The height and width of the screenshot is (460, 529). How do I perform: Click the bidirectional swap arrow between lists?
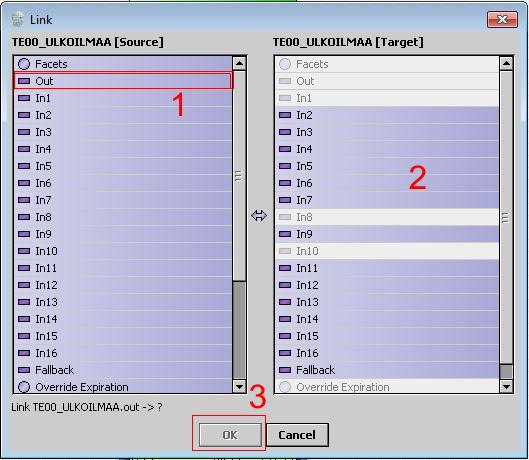(x=259, y=215)
